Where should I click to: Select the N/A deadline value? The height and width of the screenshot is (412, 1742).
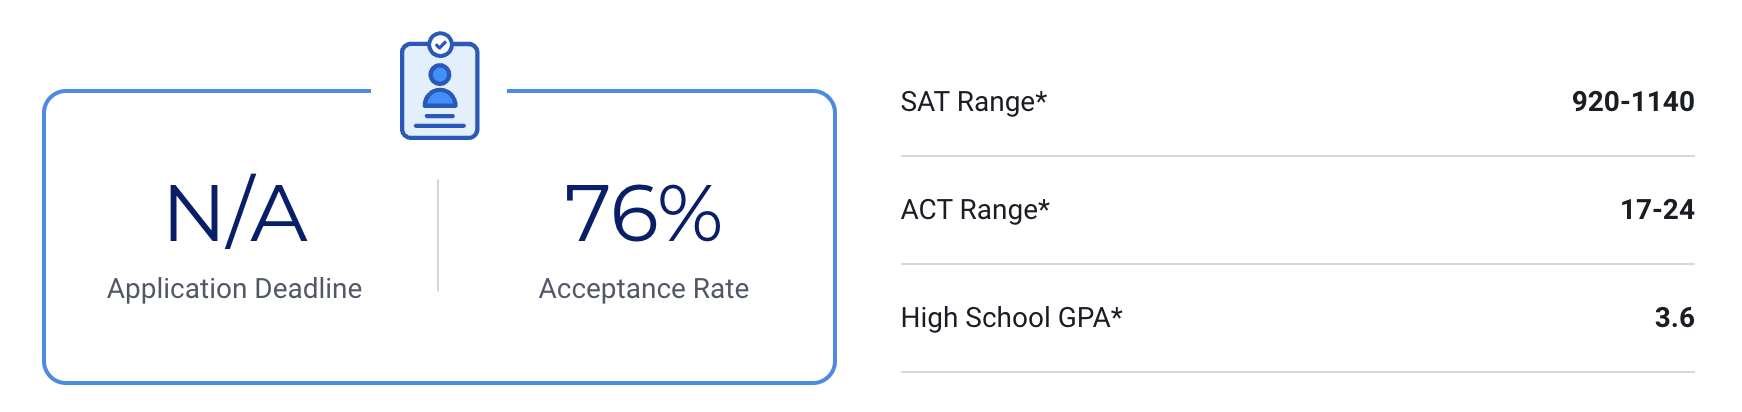pyautogui.click(x=236, y=213)
